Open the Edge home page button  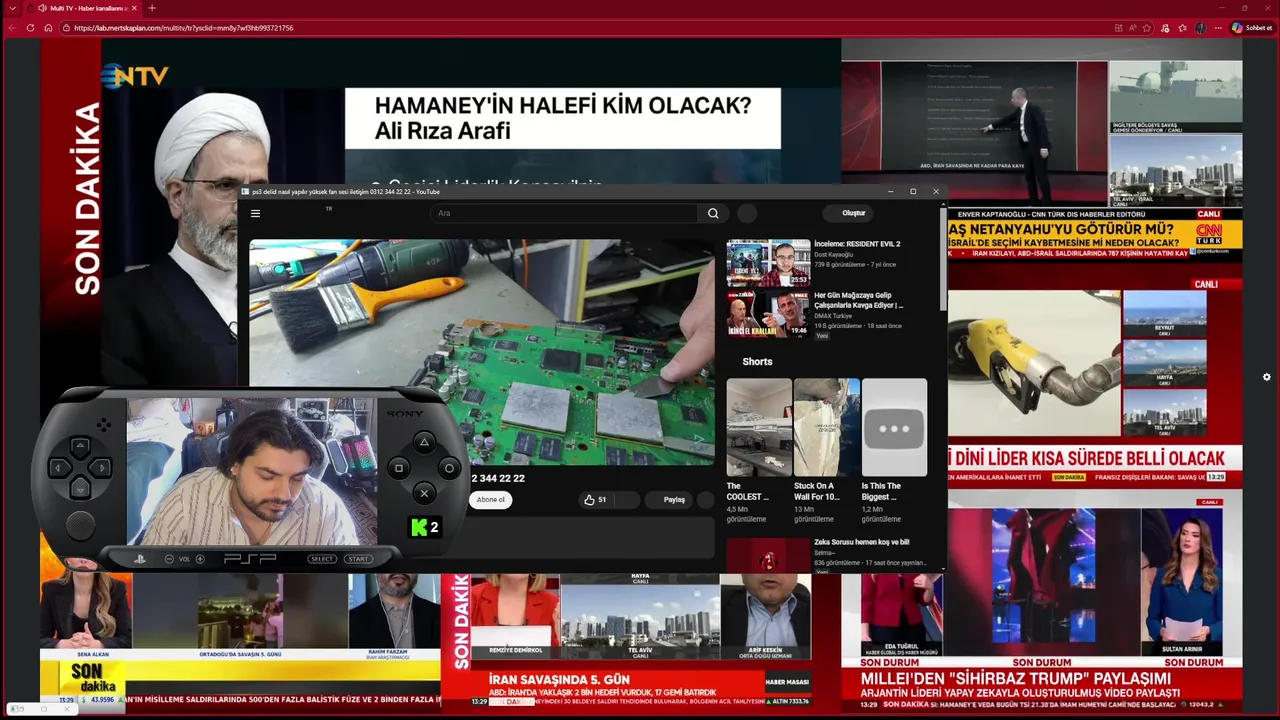tap(48, 28)
